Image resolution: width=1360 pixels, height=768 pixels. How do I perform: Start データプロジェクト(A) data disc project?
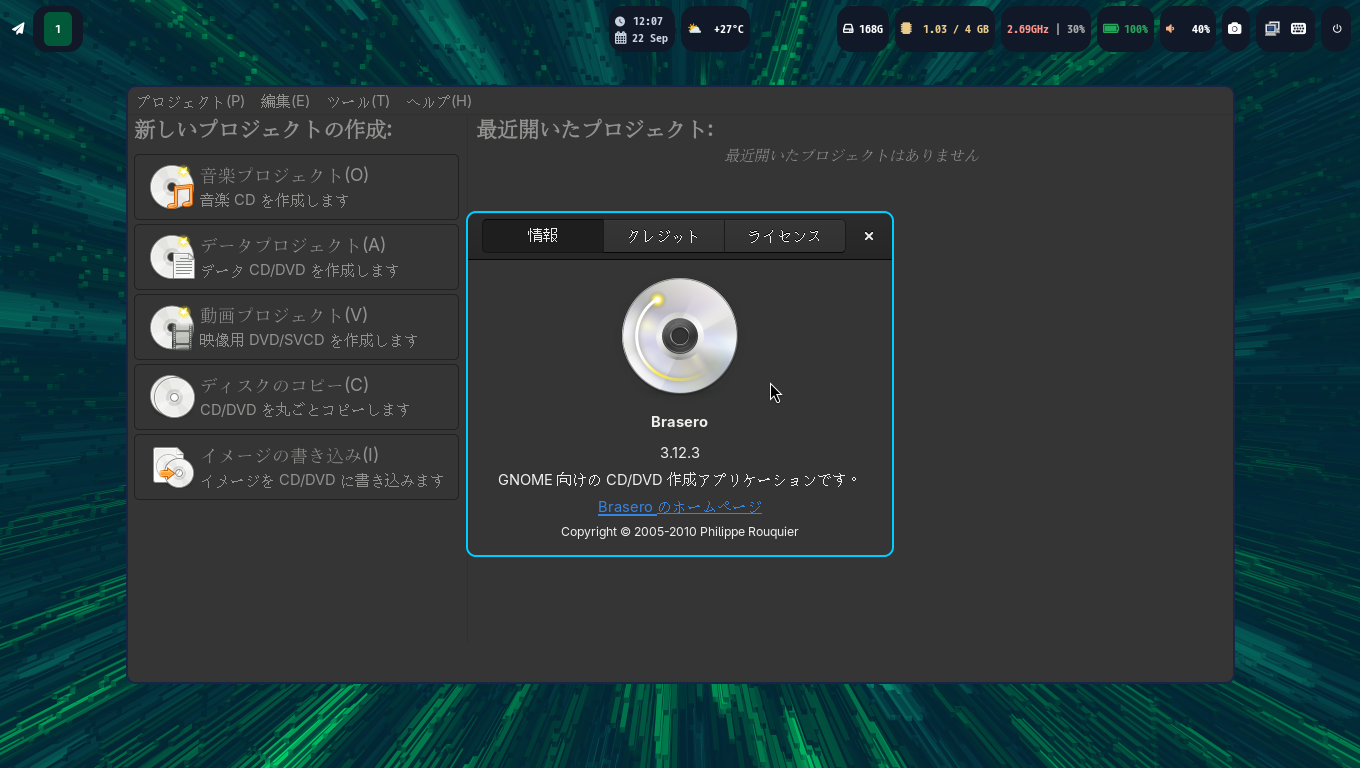click(x=296, y=257)
